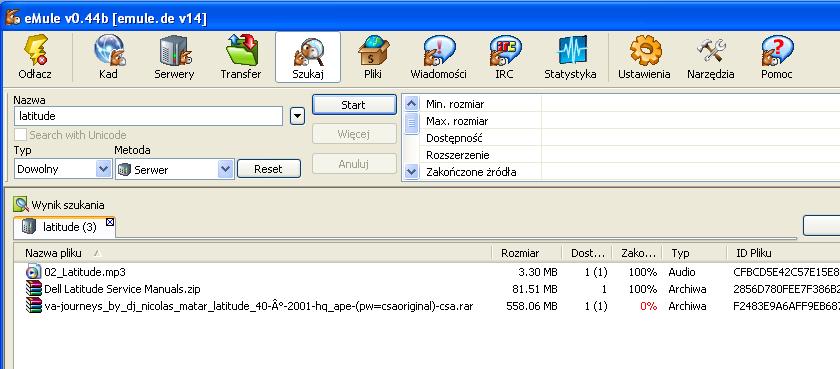The width and height of the screenshot is (840, 369).
Task: Open the Typ Dowolny dropdown
Action: [x=104, y=169]
